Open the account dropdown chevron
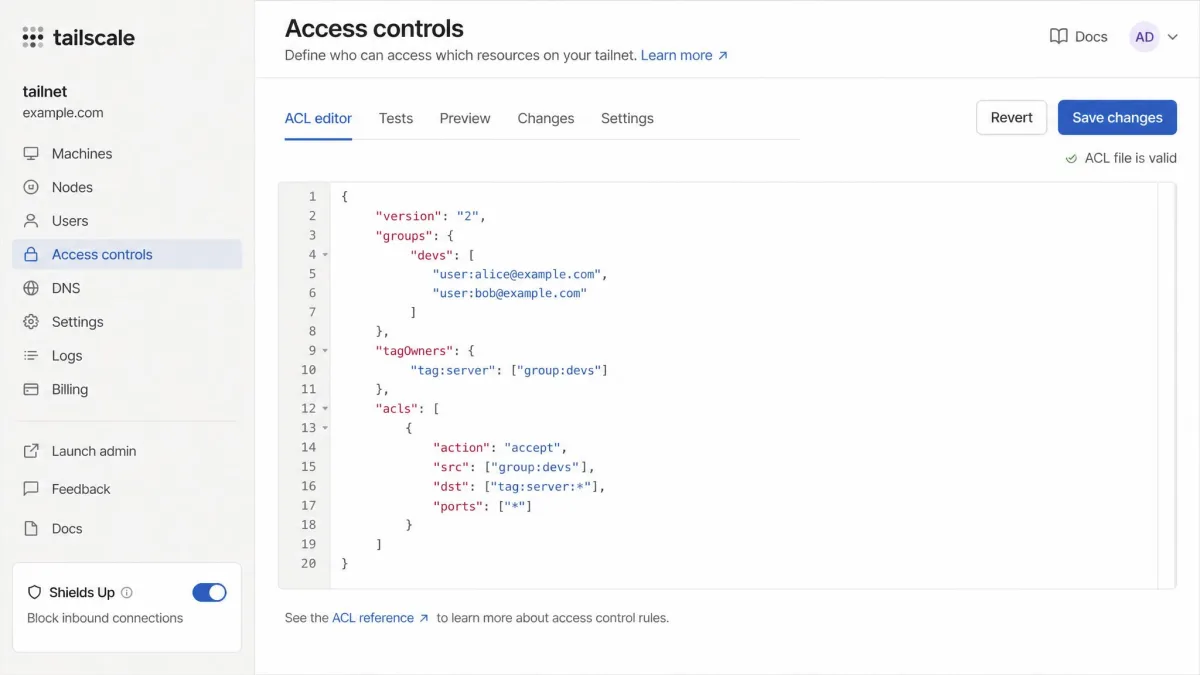Screen dimensions: 1200x675 point(1173,37)
